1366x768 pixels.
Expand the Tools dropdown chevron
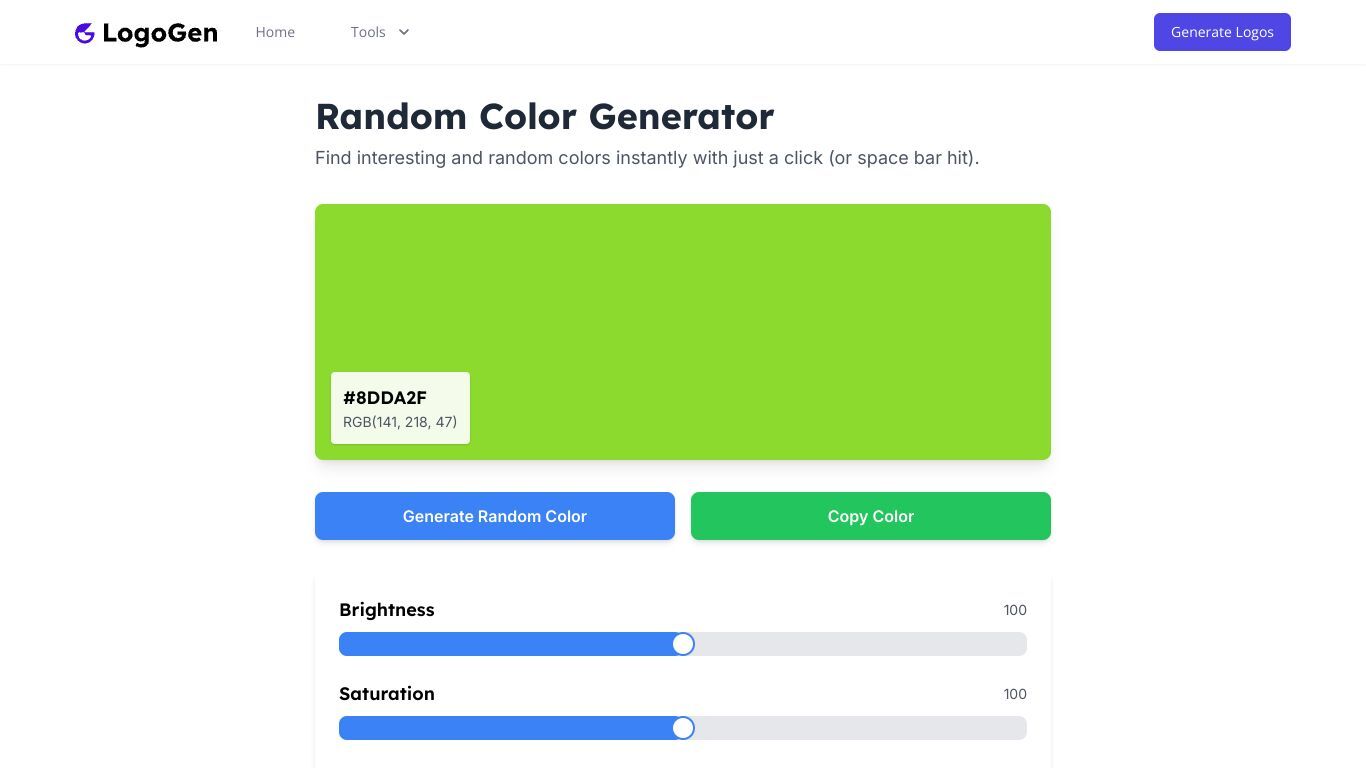(404, 32)
